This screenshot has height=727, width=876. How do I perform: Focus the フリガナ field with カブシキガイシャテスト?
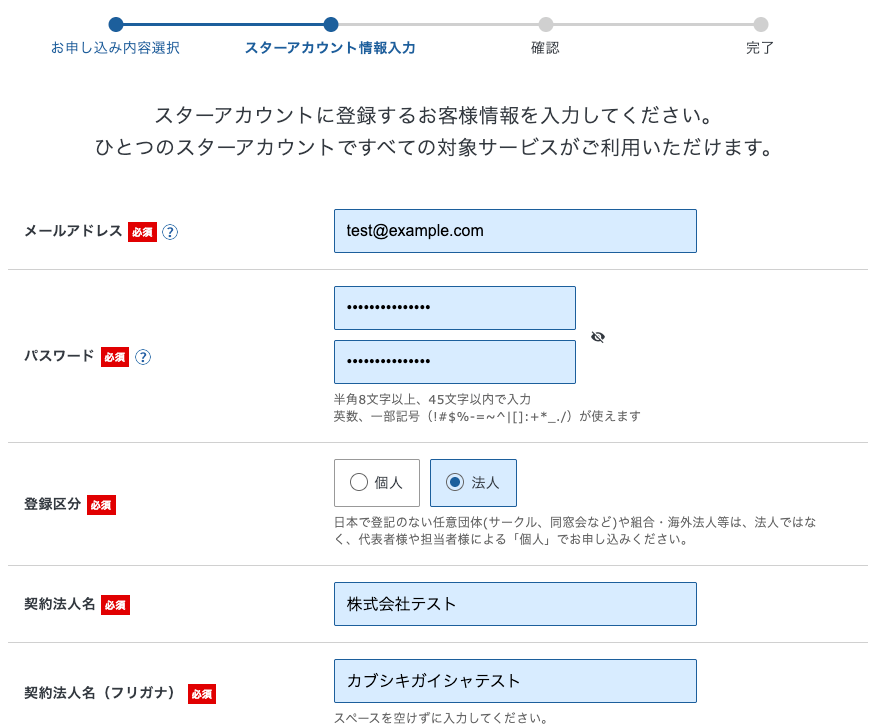(515, 681)
